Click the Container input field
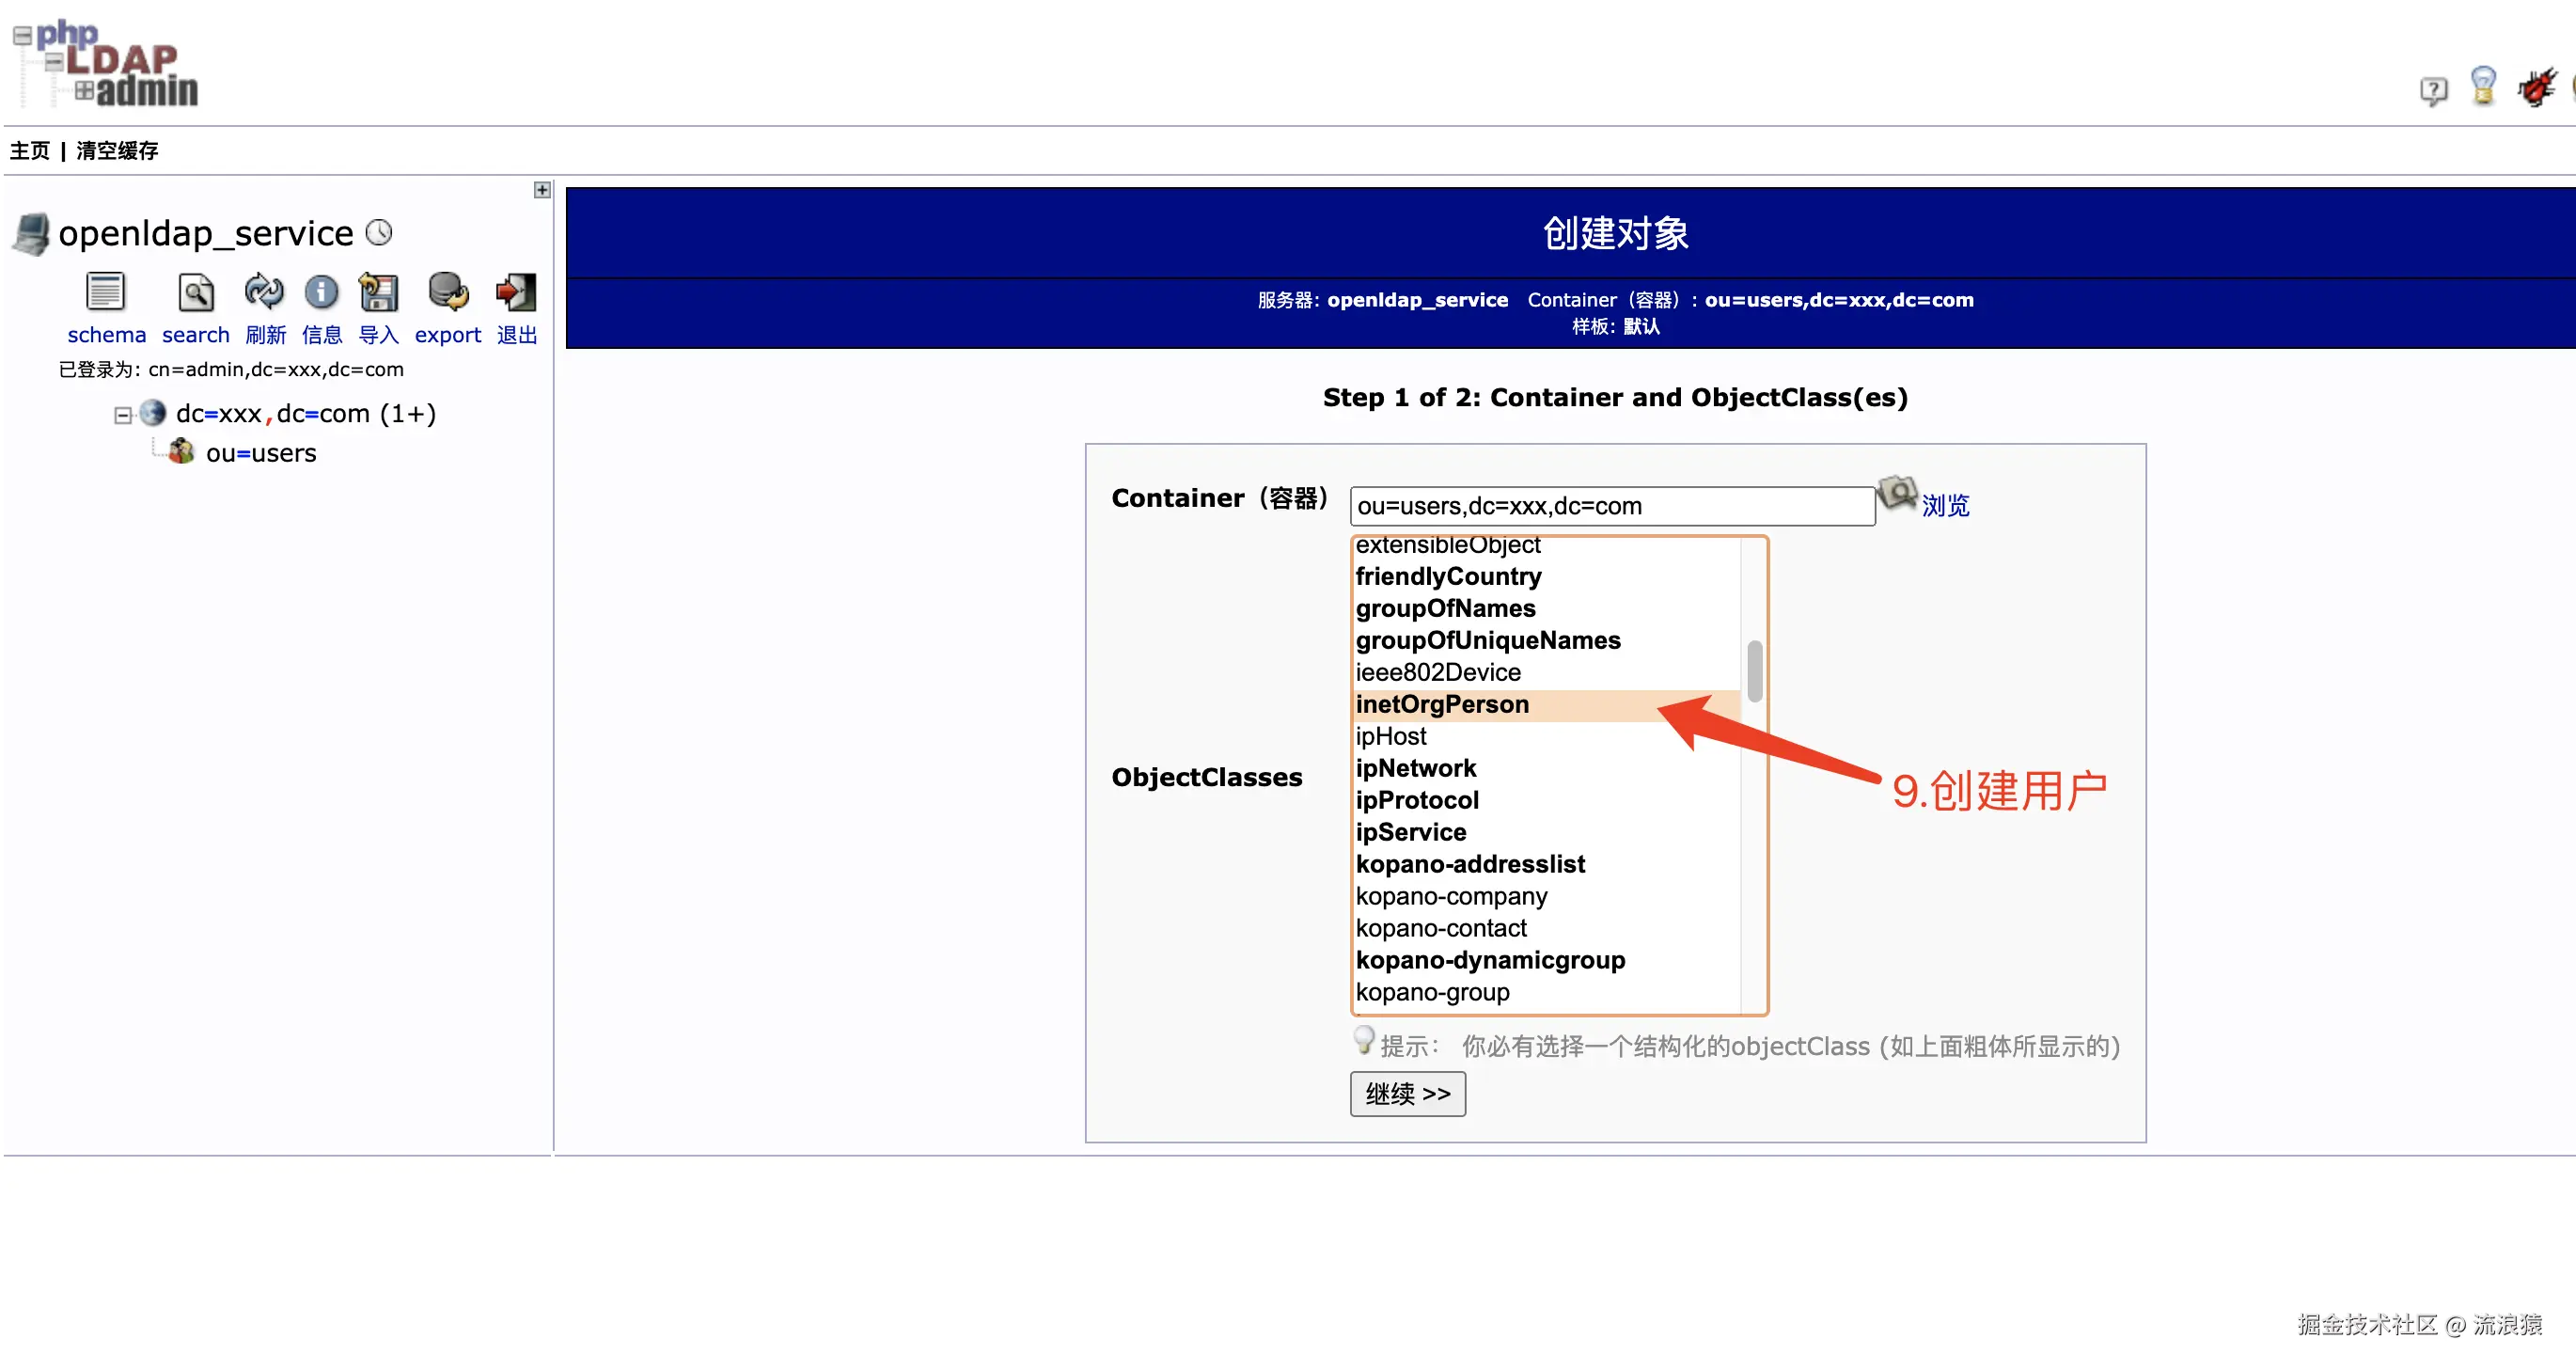The height and width of the screenshot is (1371, 2576). [1611, 506]
